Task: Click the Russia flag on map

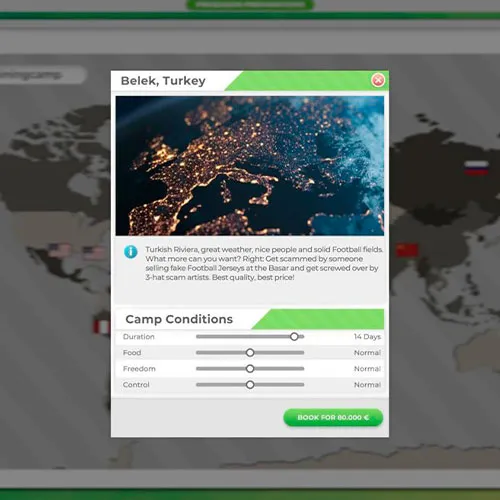Action: pos(476,168)
